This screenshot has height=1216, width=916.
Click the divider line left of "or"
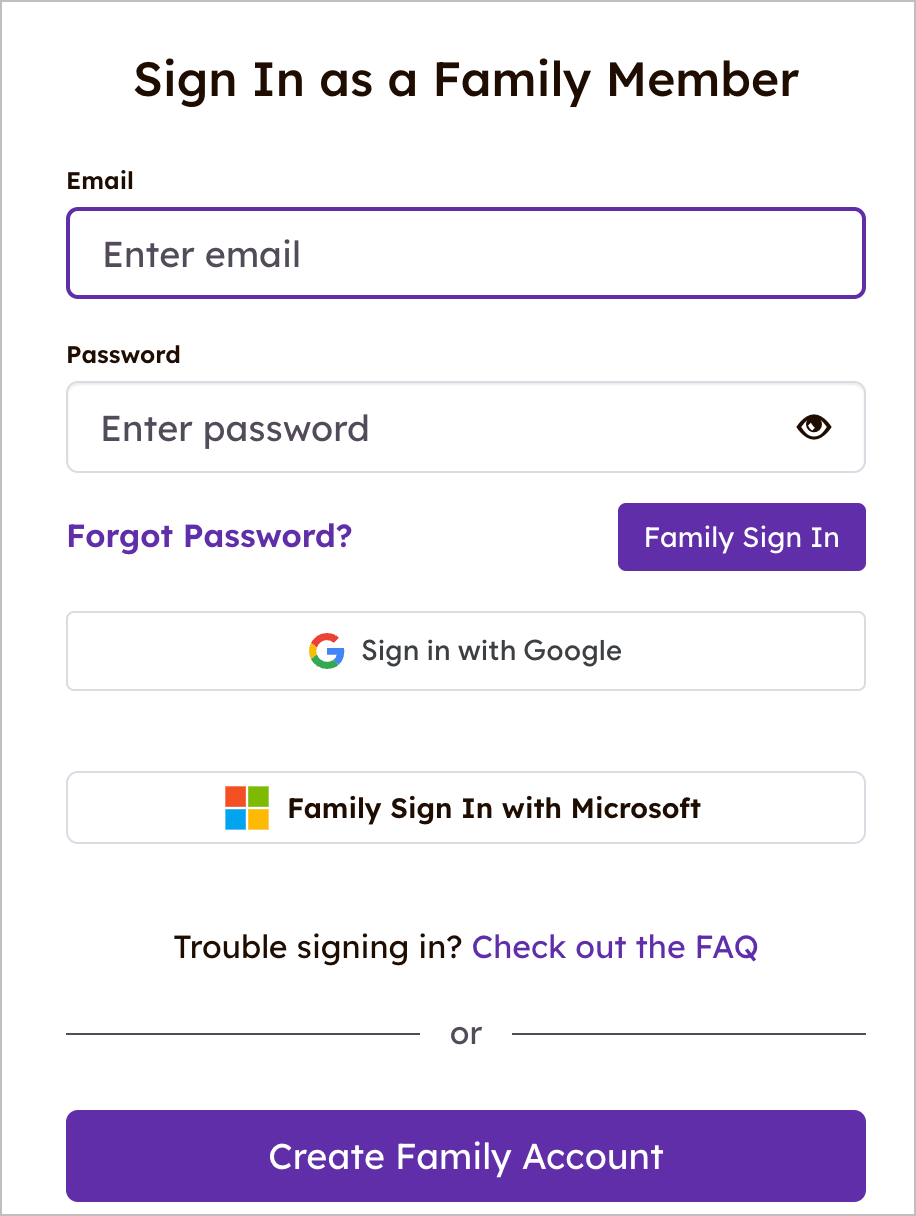pos(242,1034)
